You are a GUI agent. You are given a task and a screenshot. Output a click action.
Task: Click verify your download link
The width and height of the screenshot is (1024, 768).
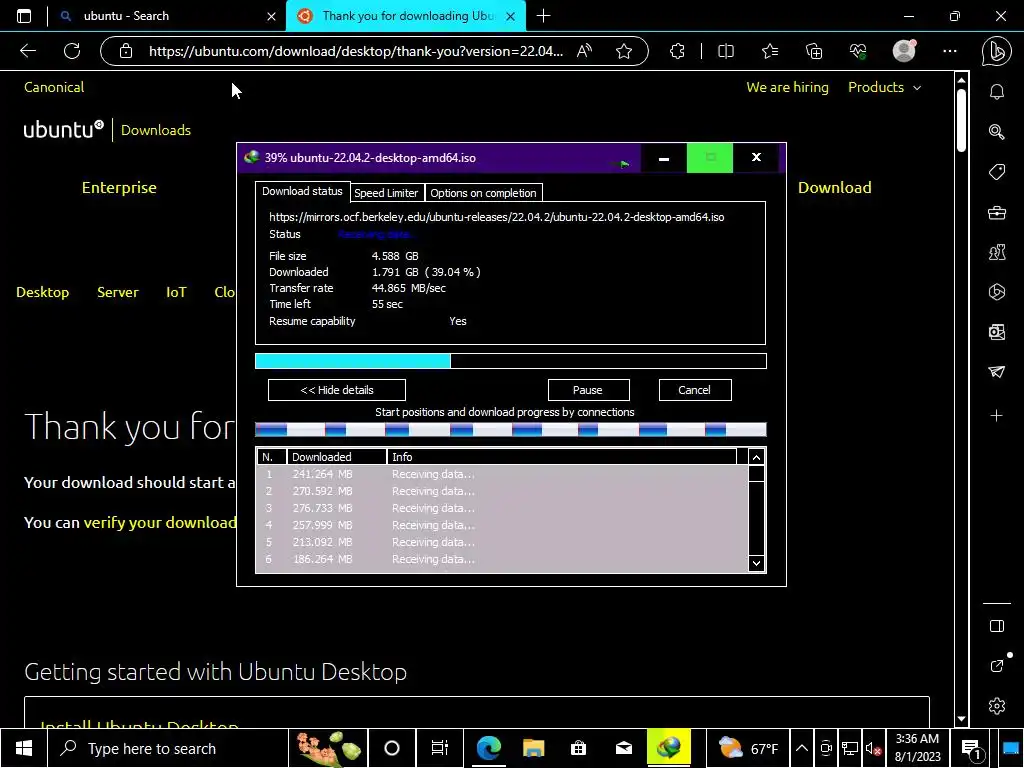click(x=160, y=522)
